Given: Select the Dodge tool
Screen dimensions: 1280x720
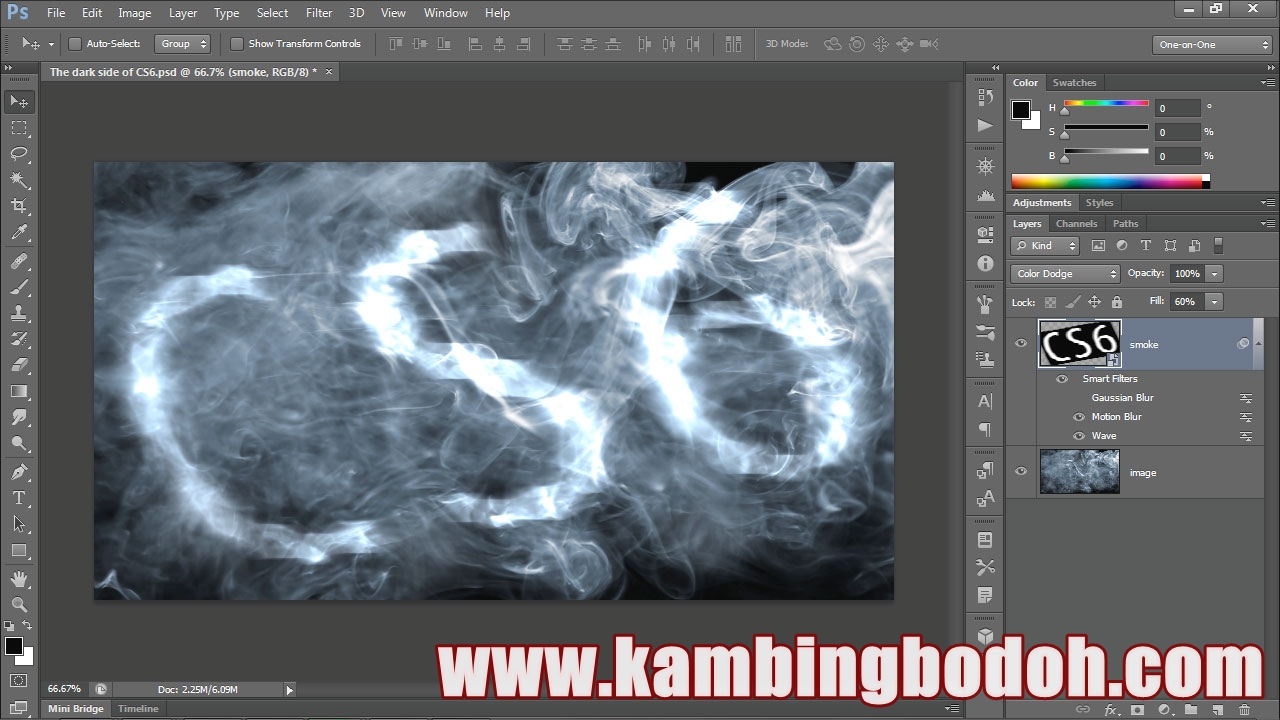Looking at the screenshot, I should click(19, 443).
